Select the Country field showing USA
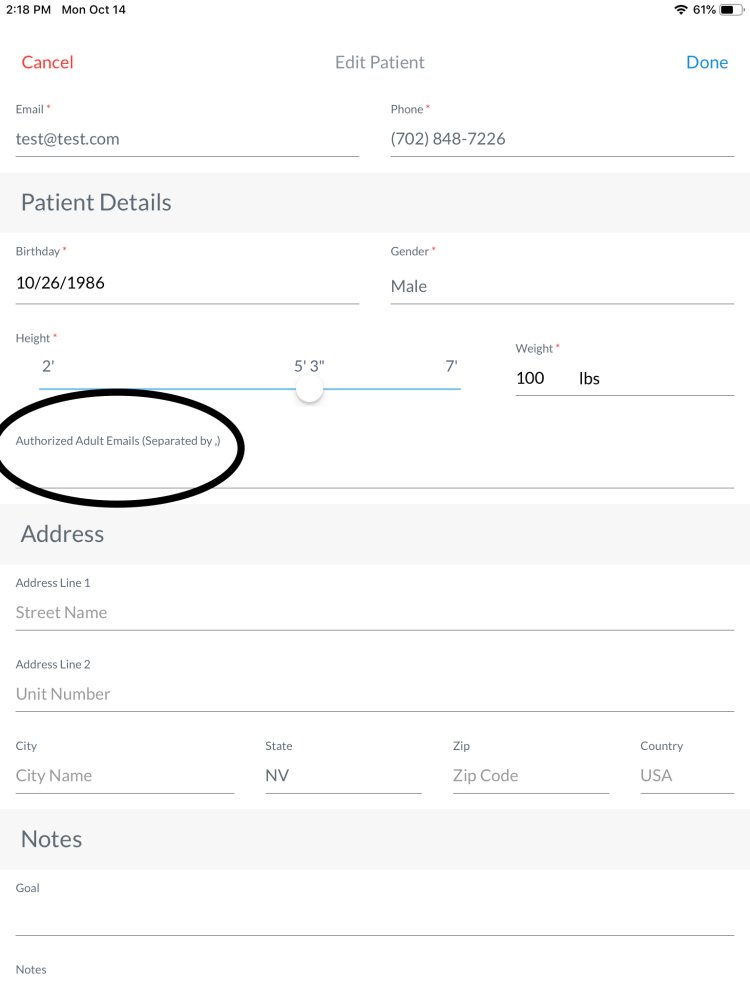Screen dimensions: 750x1000 pyautogui.click(x=686, y=775)
